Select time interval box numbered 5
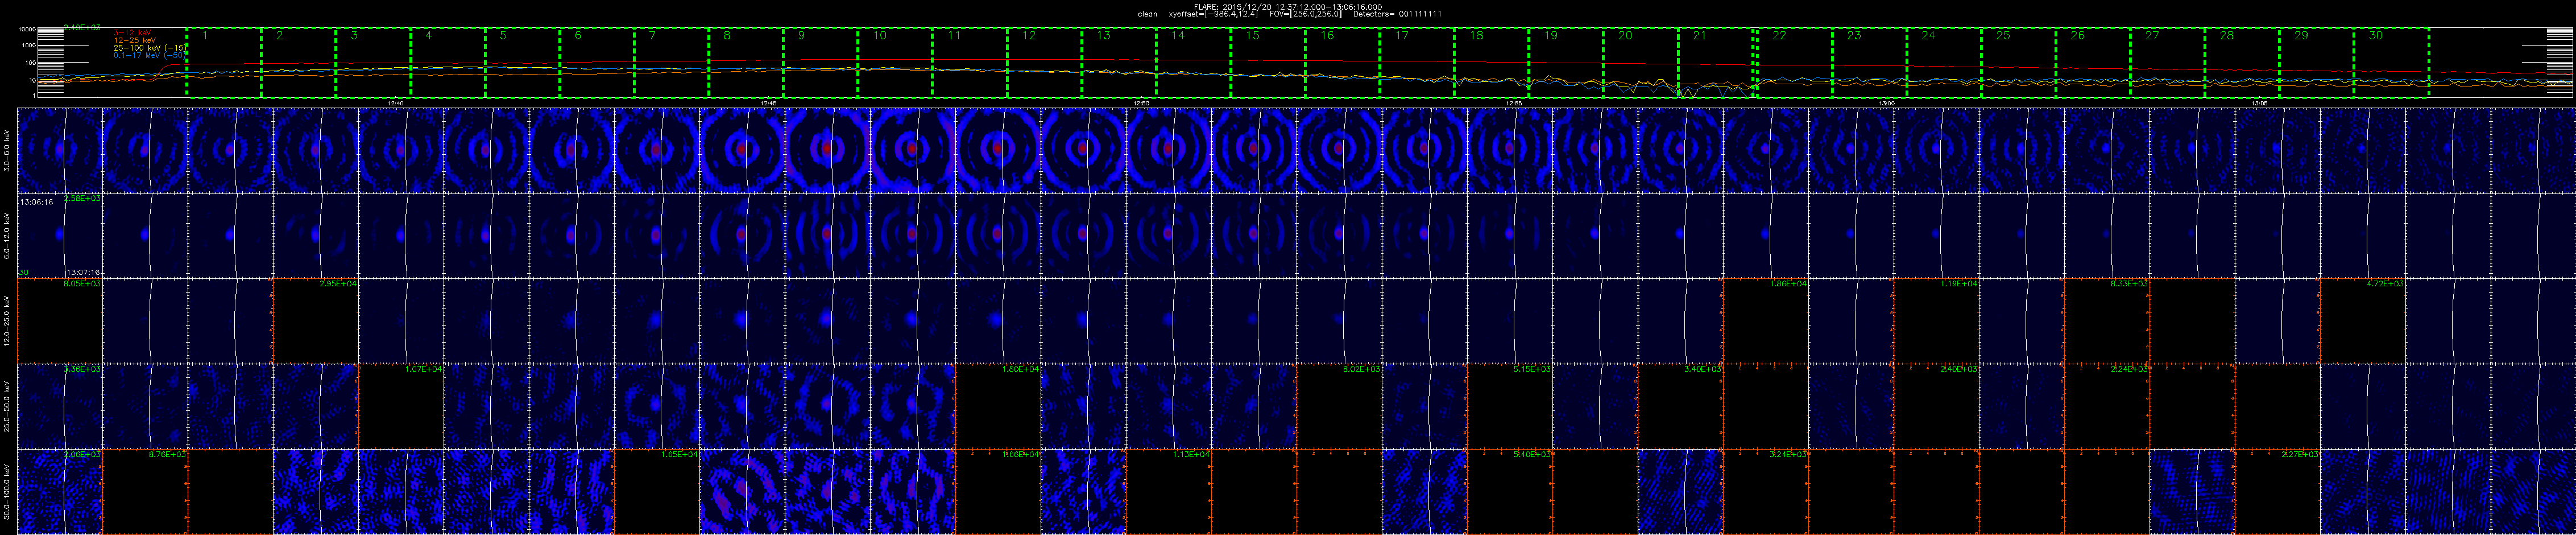Screen dimensions: 2576x535 (522, 62)
